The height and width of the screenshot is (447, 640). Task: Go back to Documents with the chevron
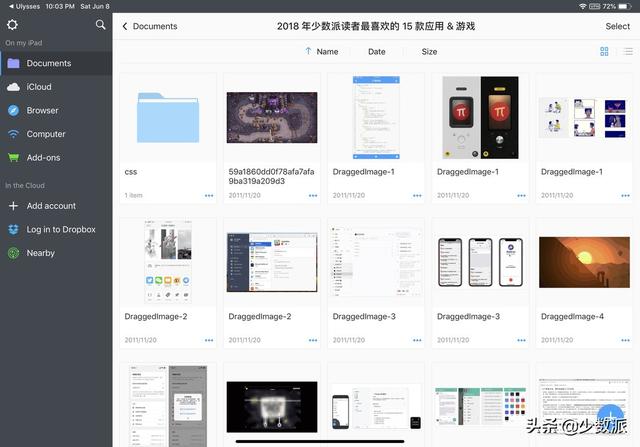[x=150, y=26]
